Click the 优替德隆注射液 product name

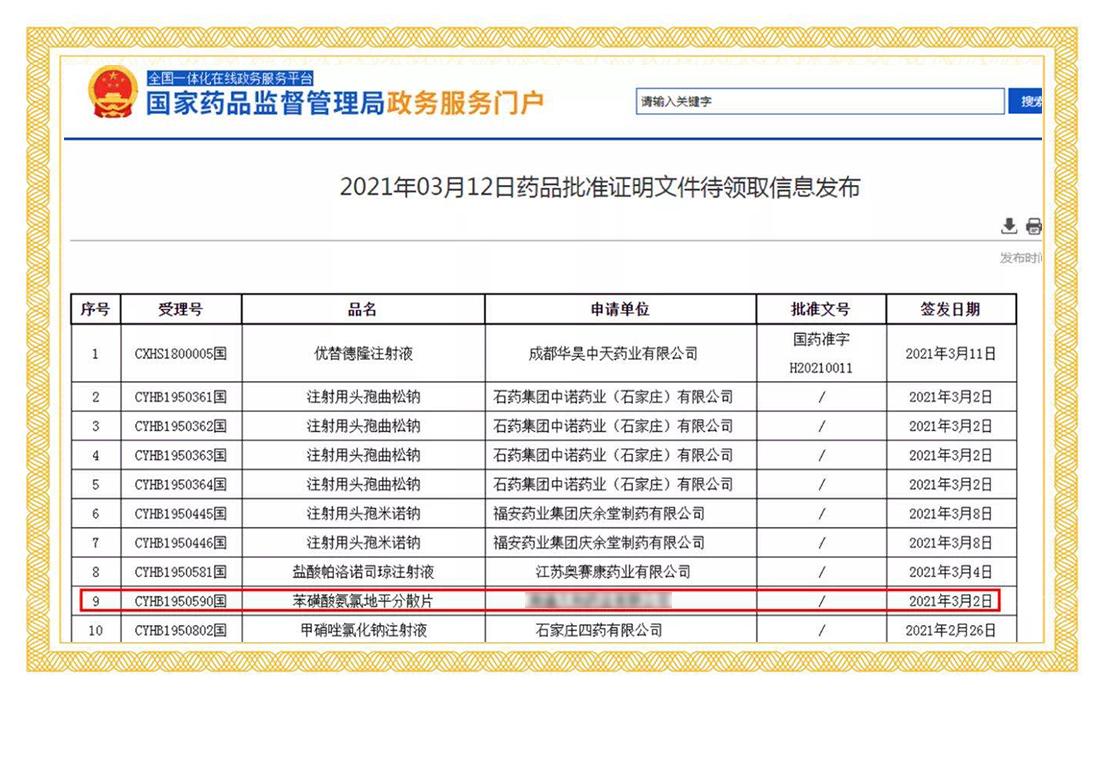(363, 353)
